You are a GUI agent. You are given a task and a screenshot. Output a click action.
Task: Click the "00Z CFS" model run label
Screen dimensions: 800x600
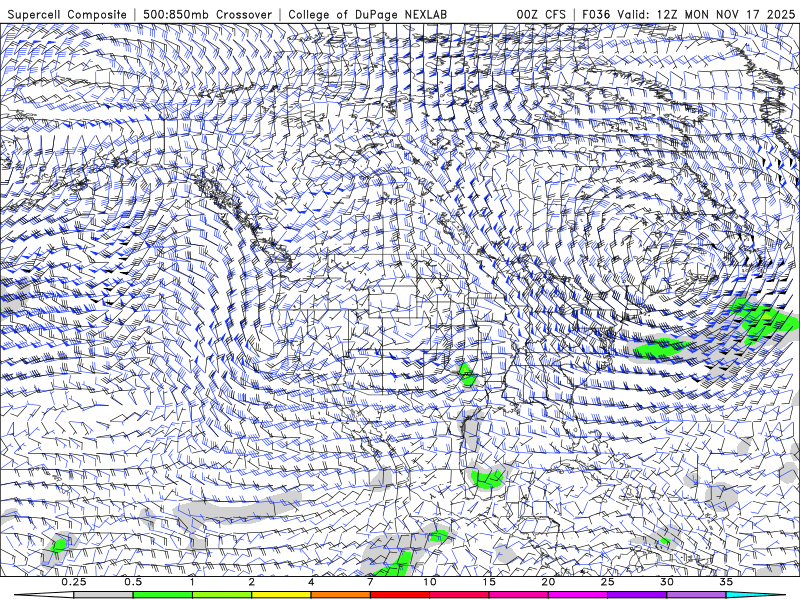click(x=541, y=14)
